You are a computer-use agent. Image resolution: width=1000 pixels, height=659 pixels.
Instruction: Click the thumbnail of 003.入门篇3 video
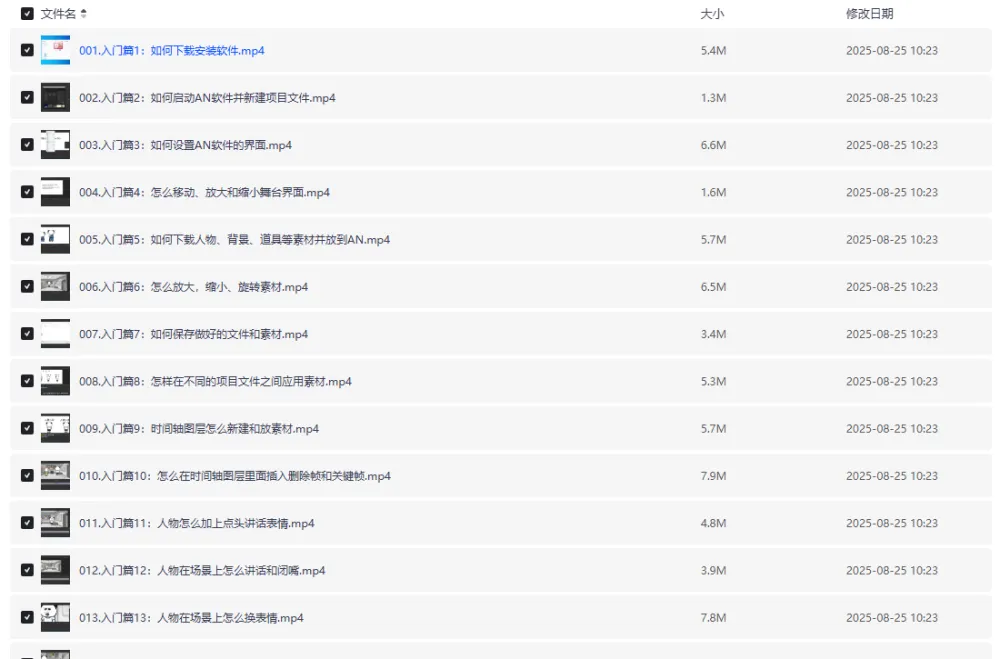pos(54,145)
